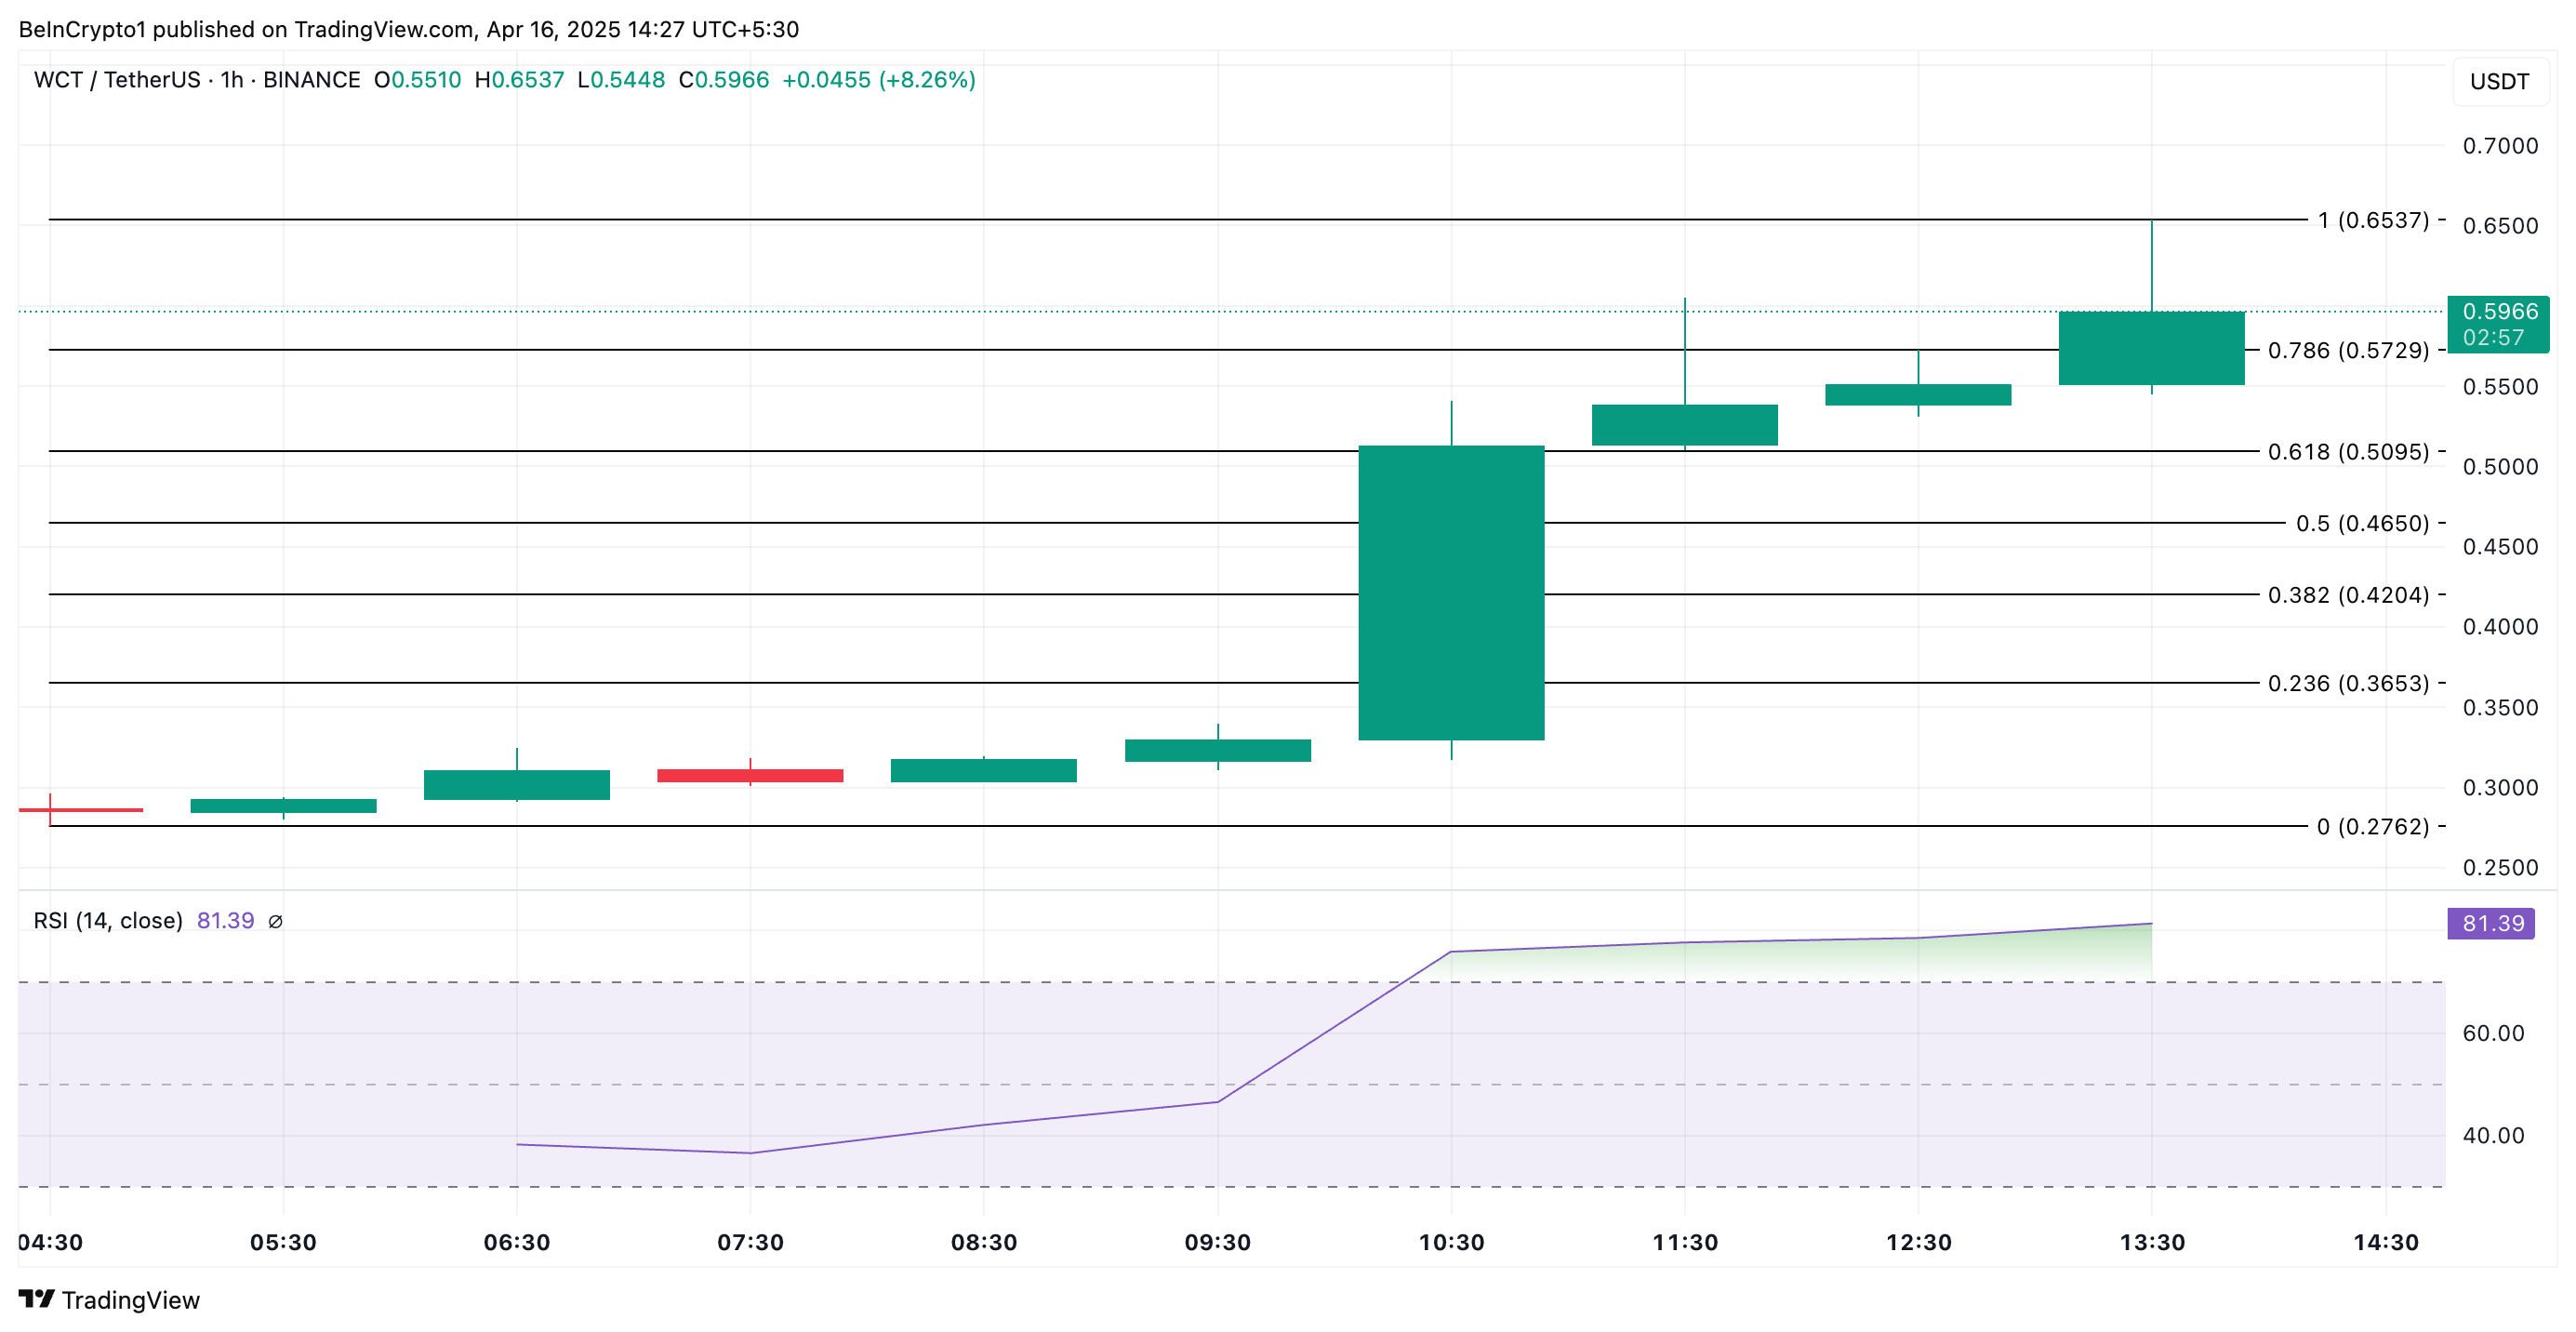Click the USDT currency button
The height and width of the screenshot is (1332, 2576).
tap(2499, 82)
